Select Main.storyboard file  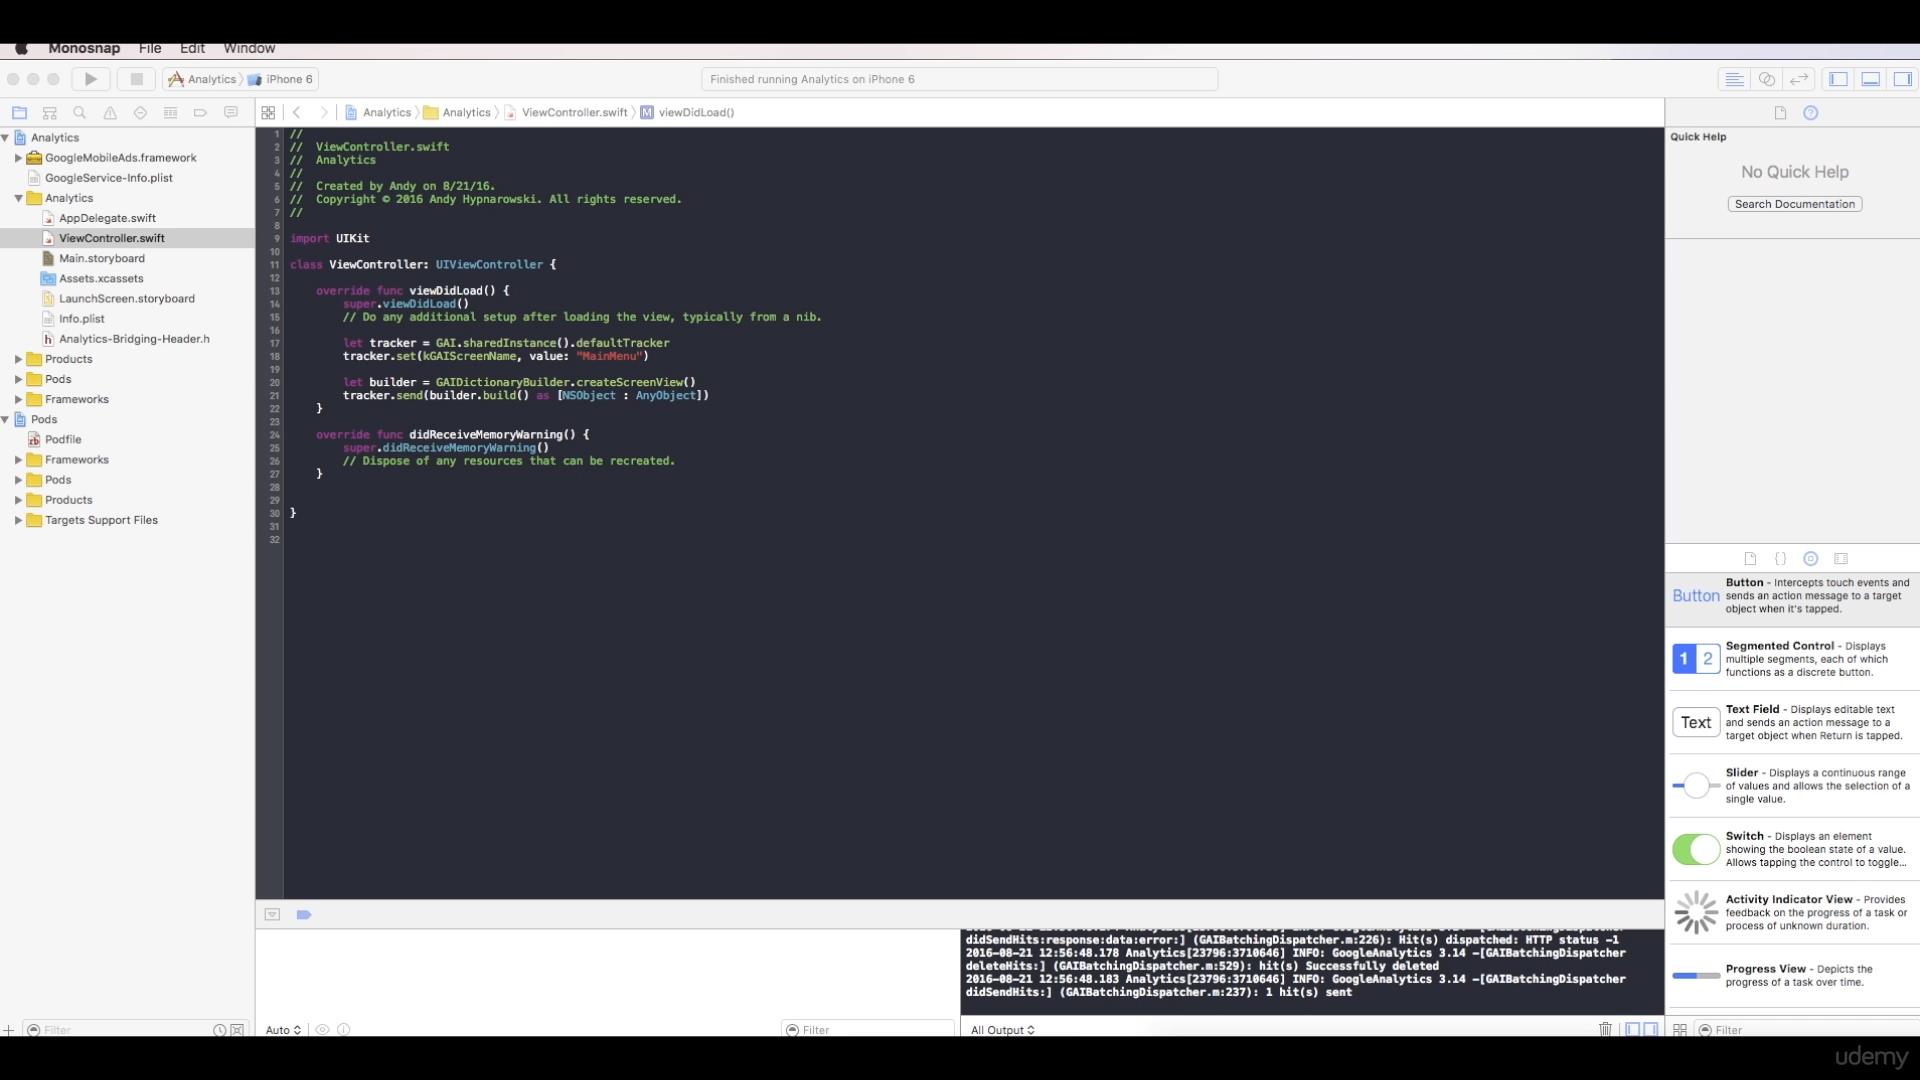101,258
